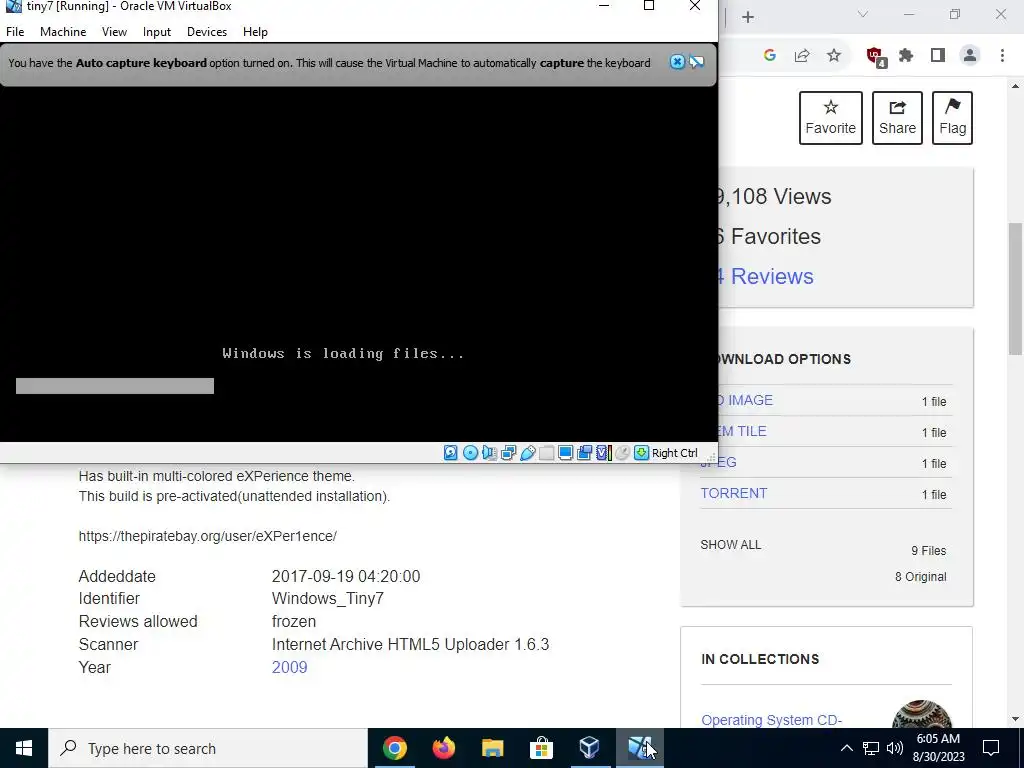Click the 9 Files count text
Image resolution: width=1024 pixels, height=768 pixels.
click(929, 551)
